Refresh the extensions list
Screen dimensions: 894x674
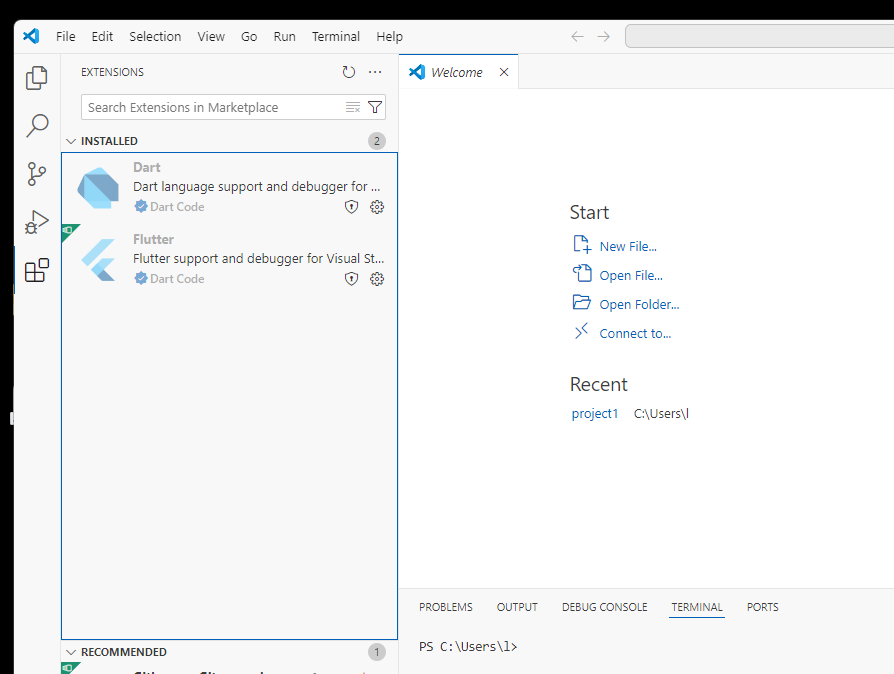[348, 72]
